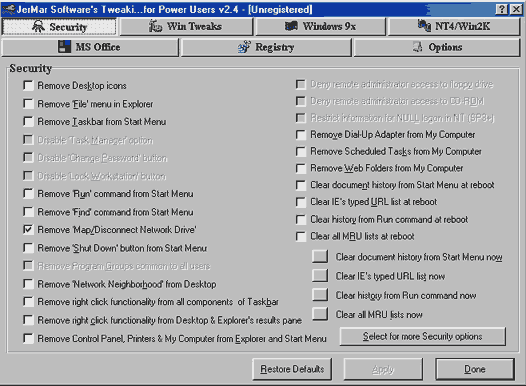This screenshot has width=526, height=386.
Task: Check Remove 'File' menu in Explorer
Action: click(x=29, y=104)
